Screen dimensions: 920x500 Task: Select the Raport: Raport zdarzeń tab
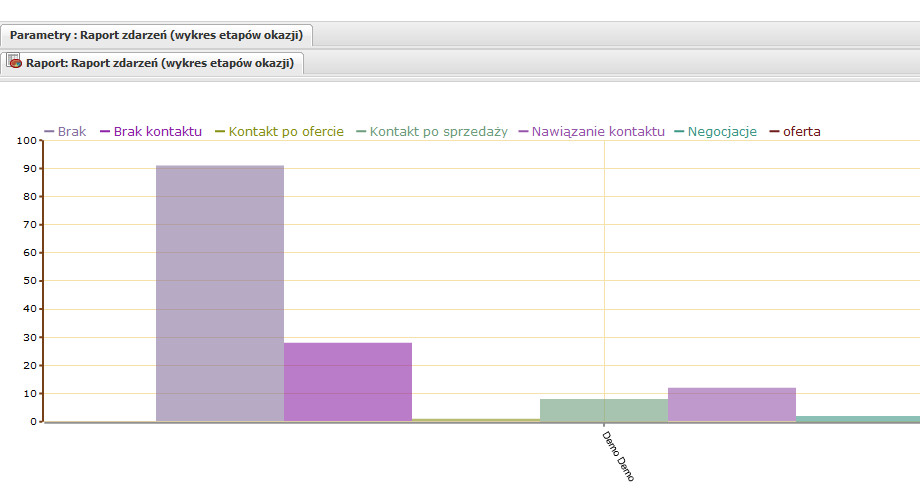[x=152, y=63]
